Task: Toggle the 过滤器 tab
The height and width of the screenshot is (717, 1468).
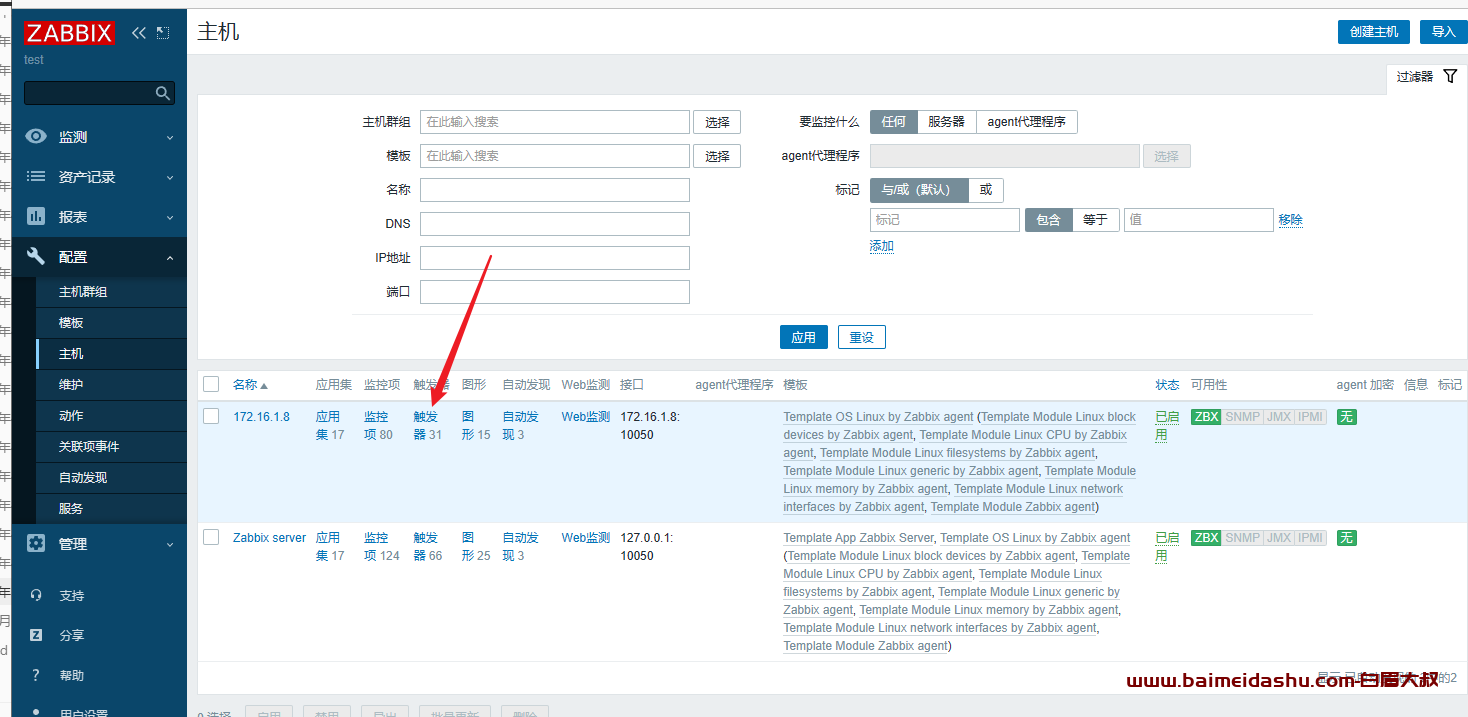Action: (1426, 77)
